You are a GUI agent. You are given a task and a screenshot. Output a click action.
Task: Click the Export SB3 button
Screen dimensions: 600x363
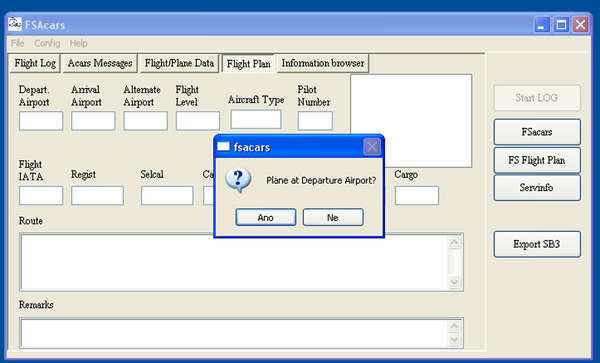coord(537,244)
